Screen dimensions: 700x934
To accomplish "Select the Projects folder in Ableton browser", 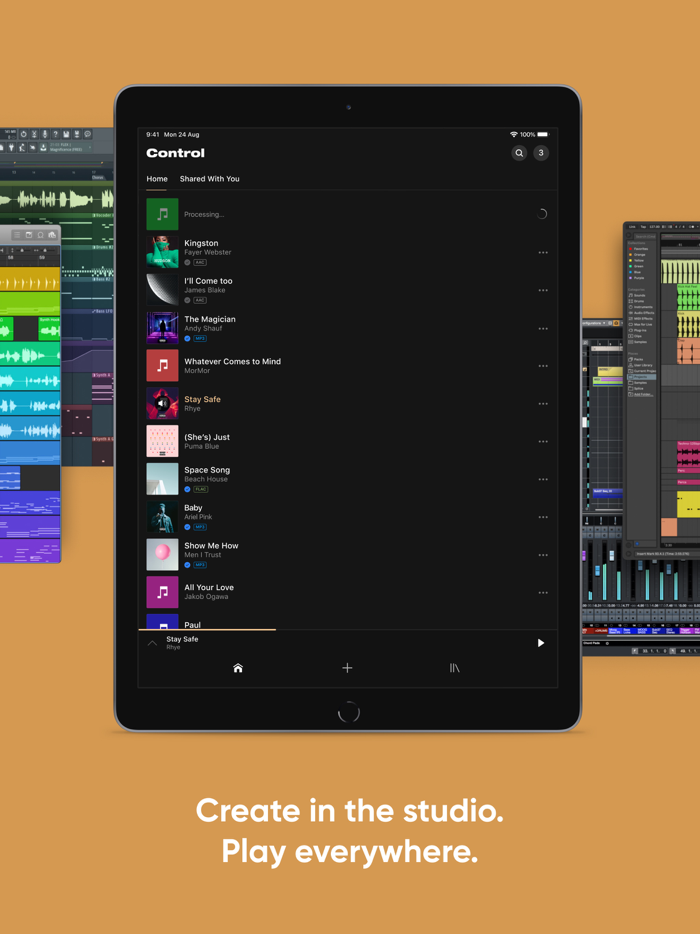I will tap(642, 377).
